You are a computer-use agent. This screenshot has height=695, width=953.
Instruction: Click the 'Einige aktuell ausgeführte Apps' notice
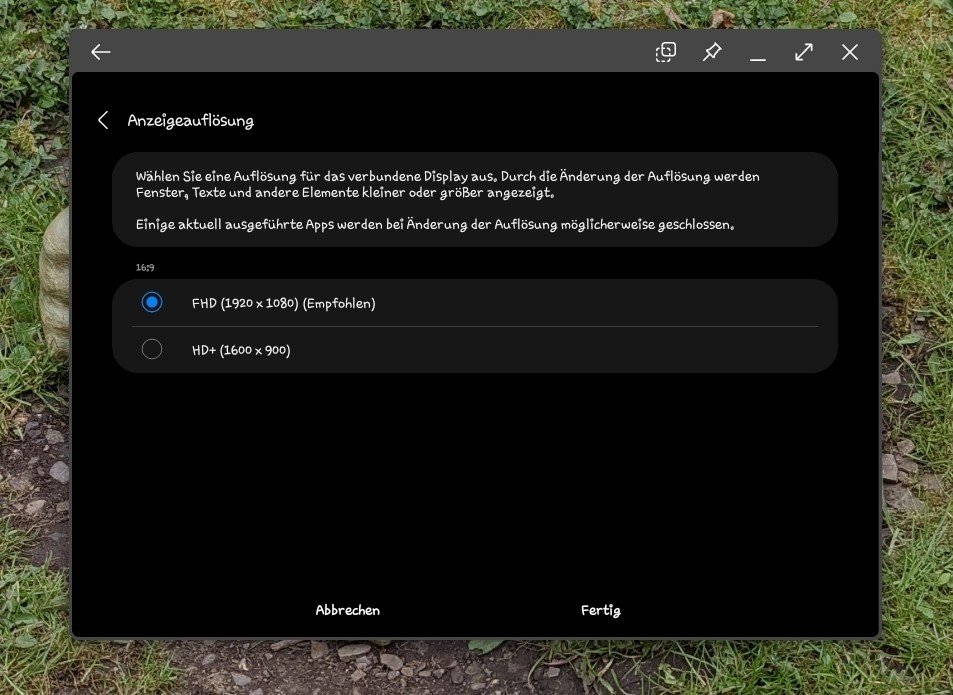click(435, 224)
